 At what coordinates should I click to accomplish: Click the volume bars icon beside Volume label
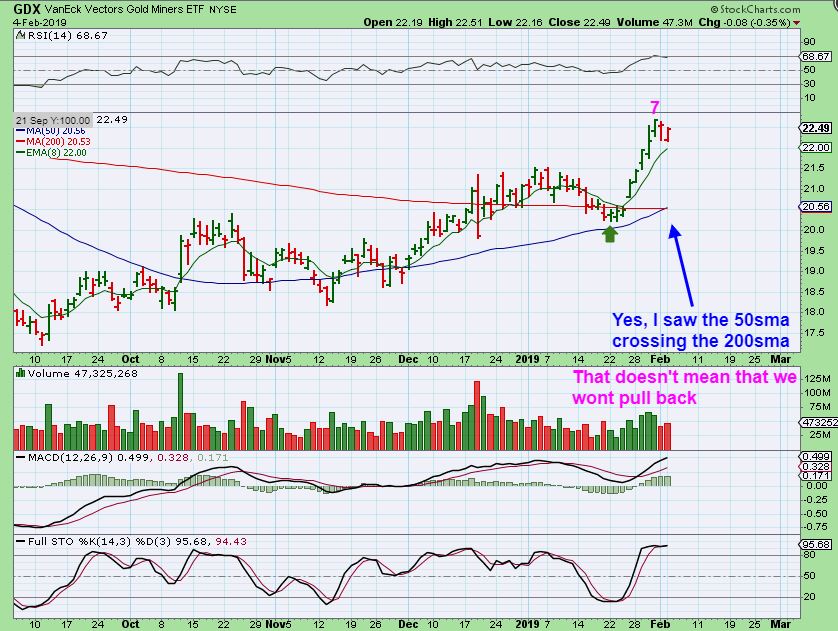click(20, 373)
